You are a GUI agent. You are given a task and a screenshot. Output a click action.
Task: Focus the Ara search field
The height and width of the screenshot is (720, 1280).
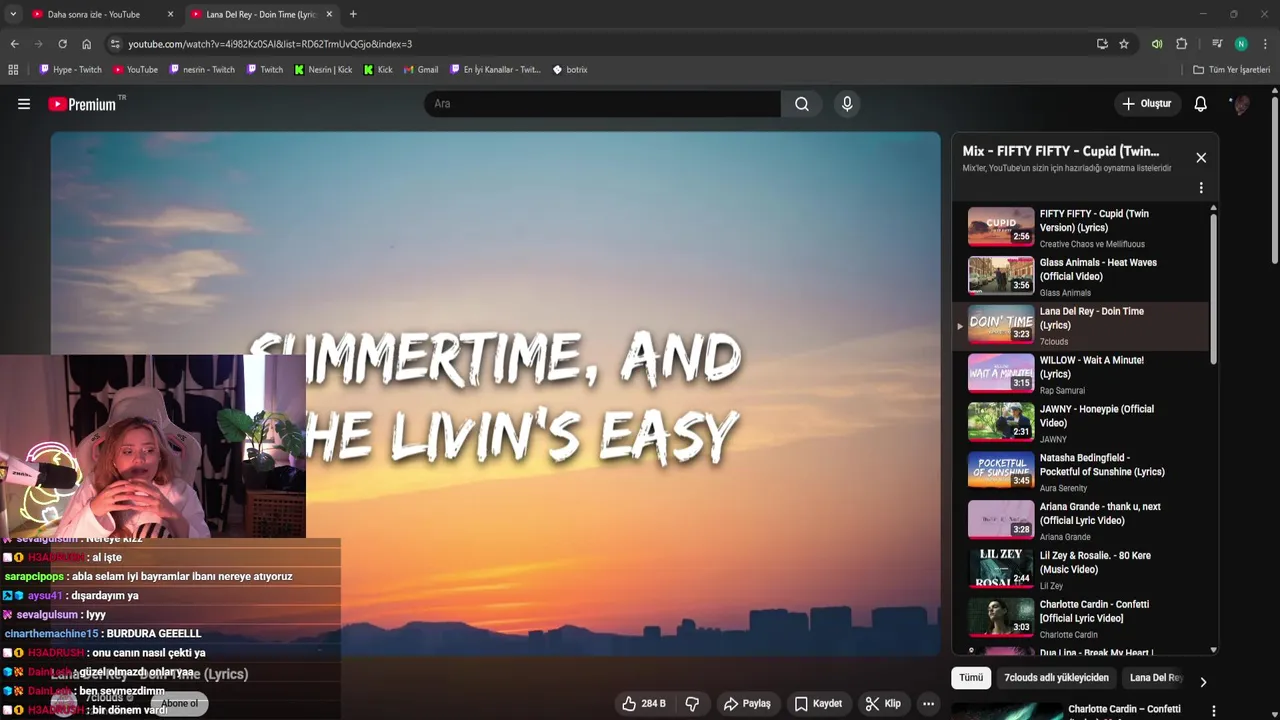602,104
